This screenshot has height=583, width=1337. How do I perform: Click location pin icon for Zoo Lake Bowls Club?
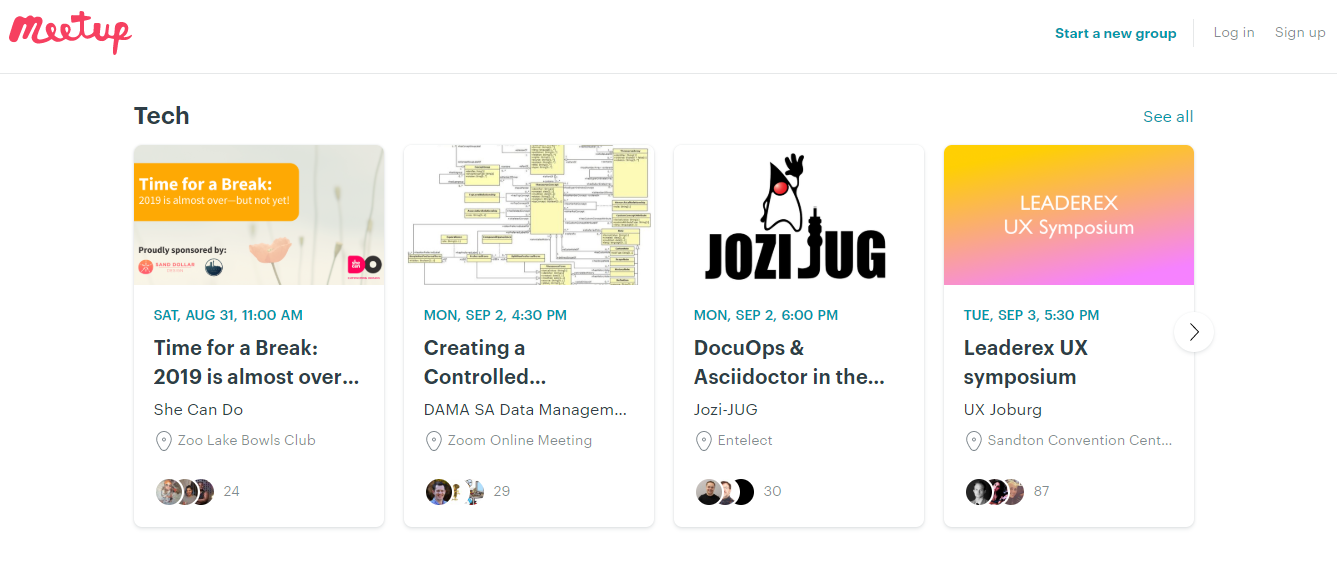[x=164, y=441]
